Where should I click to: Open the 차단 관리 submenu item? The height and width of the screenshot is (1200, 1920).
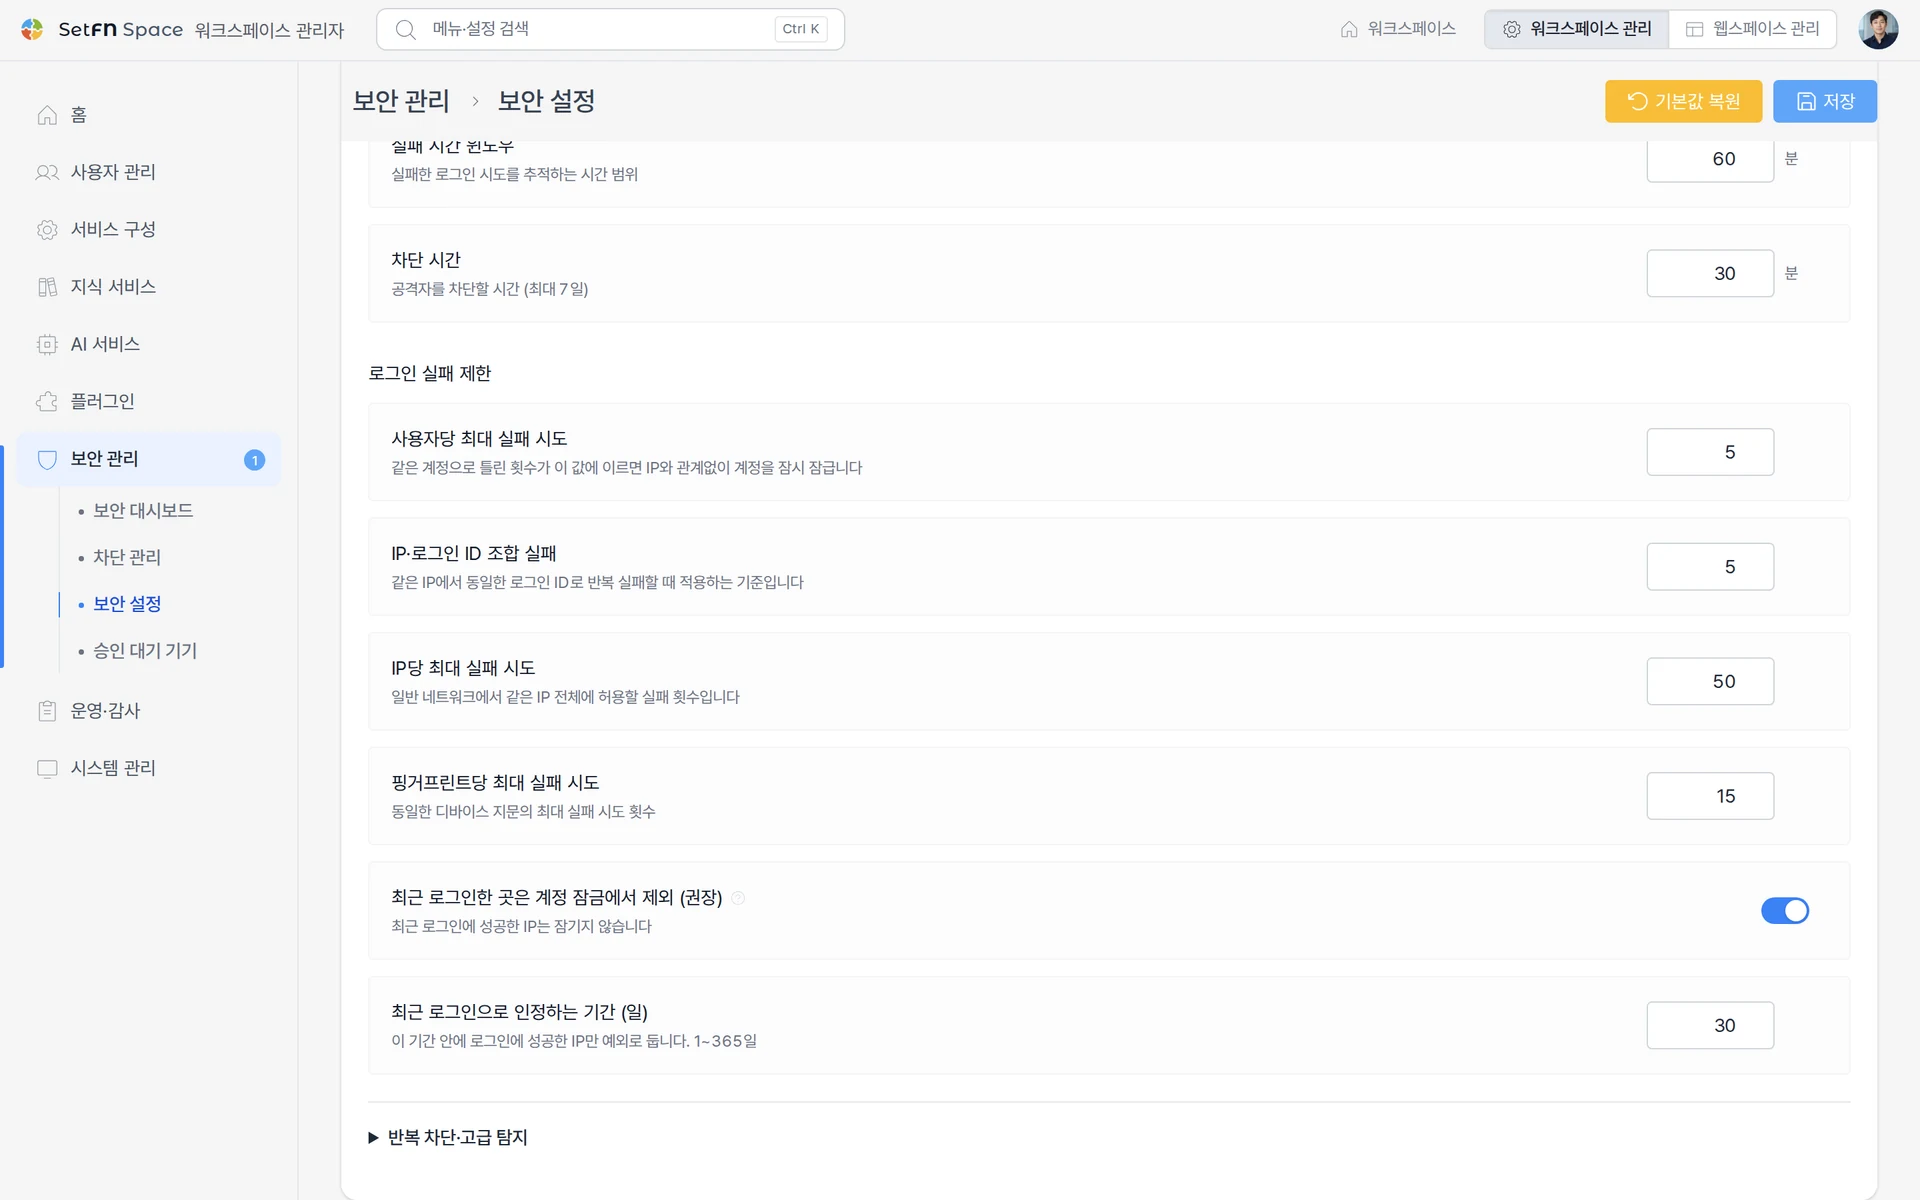pos(127,557)
